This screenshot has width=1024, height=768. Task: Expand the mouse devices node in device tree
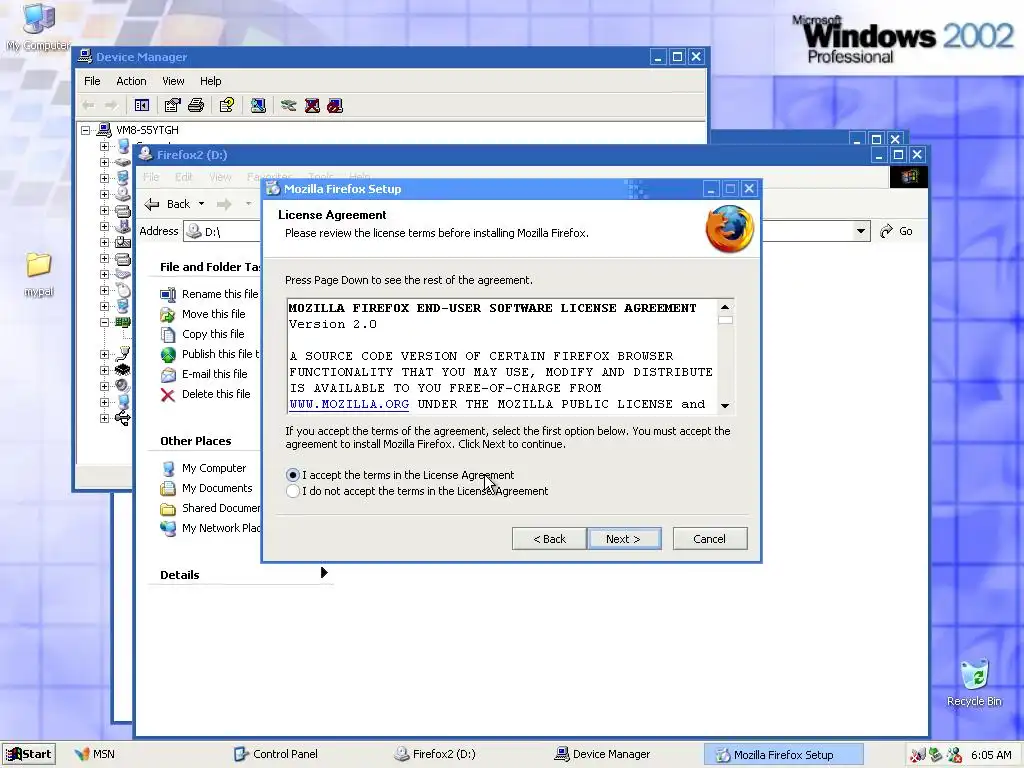click(104, 290)
